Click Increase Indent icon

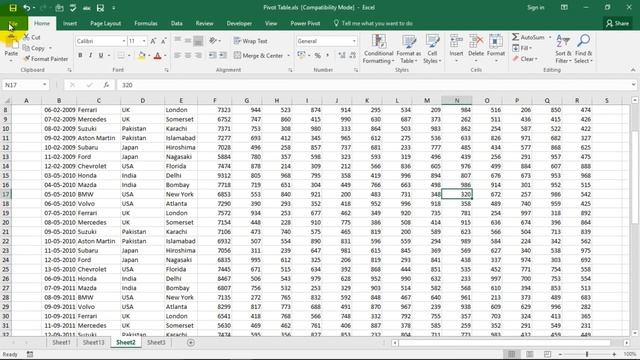click(x=223, y=55)
